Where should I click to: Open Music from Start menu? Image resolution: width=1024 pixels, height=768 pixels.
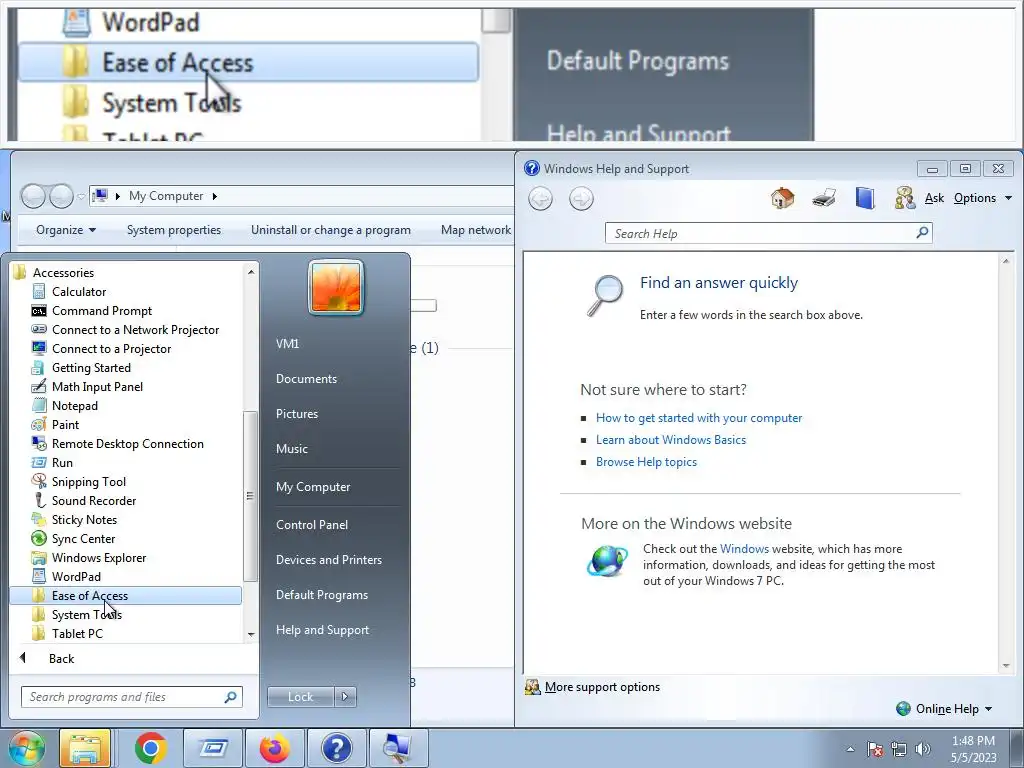tap(291, 449)
